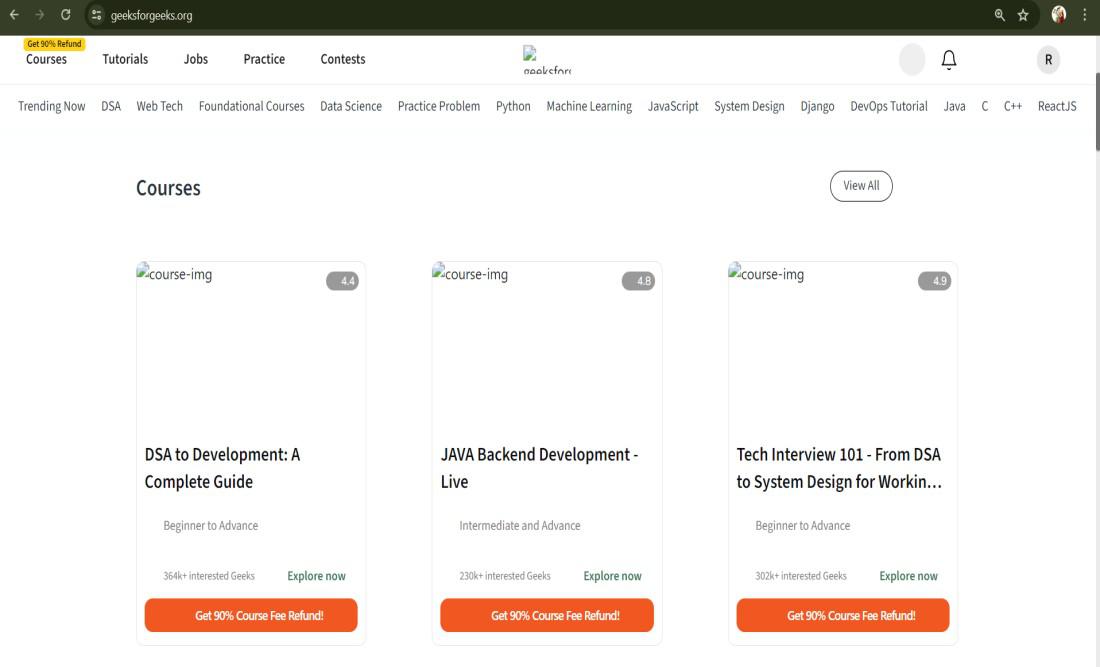
Task: Open the site information icon in address bar
Action: pyautogui.click(x=97, y=15)
